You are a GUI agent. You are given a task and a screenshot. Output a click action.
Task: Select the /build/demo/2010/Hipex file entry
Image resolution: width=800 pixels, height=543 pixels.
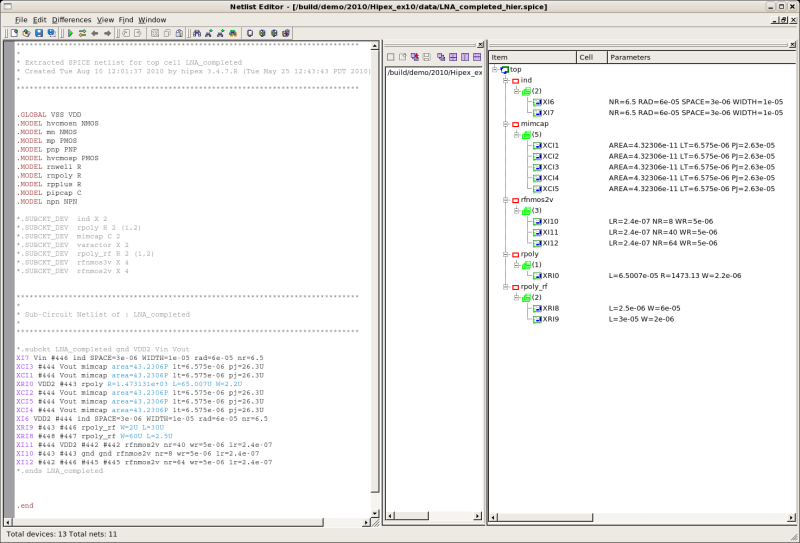434,72
